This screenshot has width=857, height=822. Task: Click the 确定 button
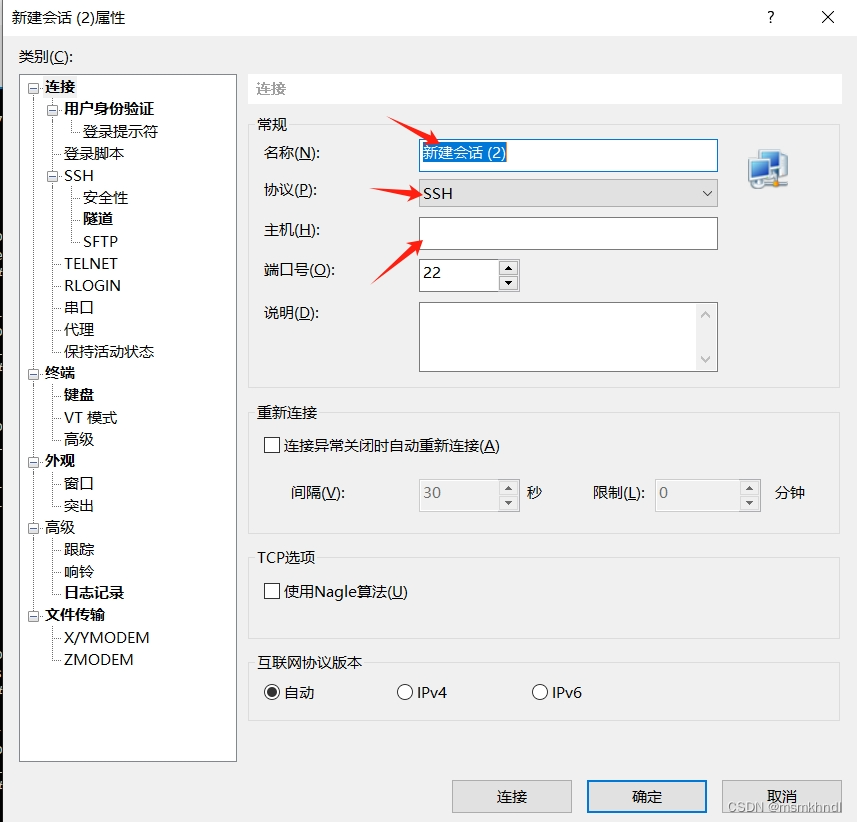[647, 796]
